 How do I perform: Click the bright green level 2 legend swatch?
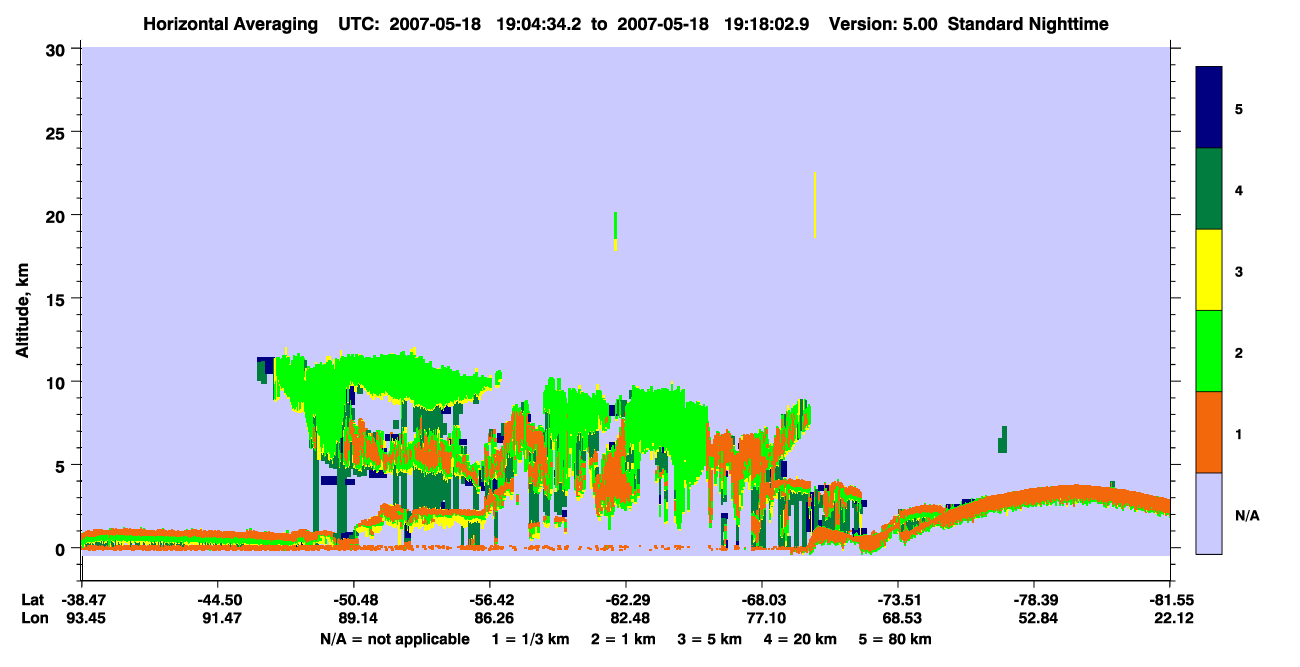click(1209, 351)
